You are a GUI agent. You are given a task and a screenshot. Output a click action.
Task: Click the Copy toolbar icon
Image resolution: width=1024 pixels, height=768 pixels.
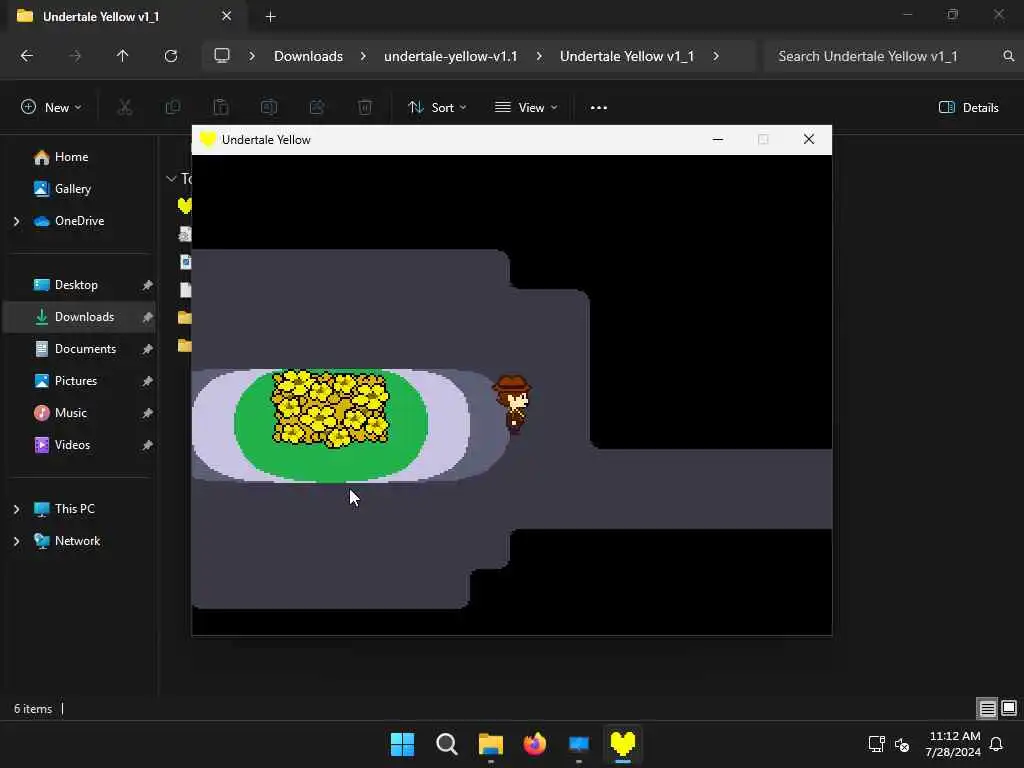[x=173, y=108]
